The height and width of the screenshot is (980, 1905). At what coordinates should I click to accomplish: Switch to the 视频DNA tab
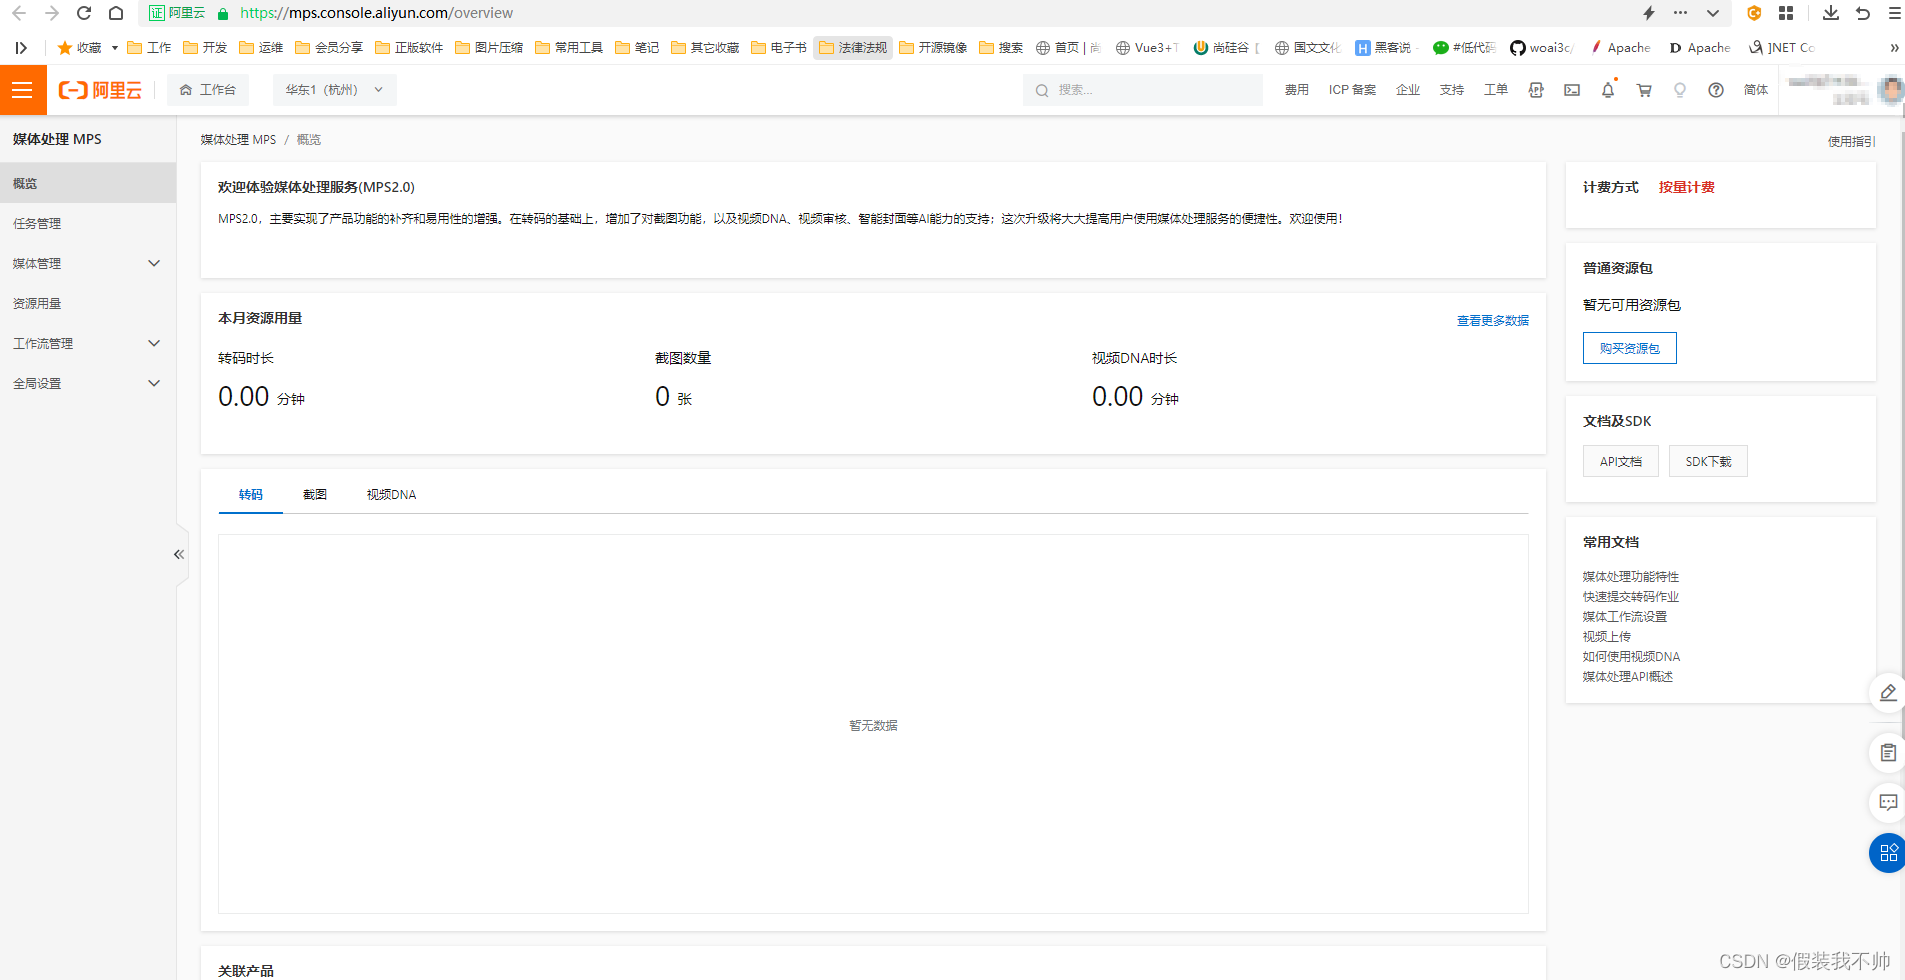click(391, 494)
